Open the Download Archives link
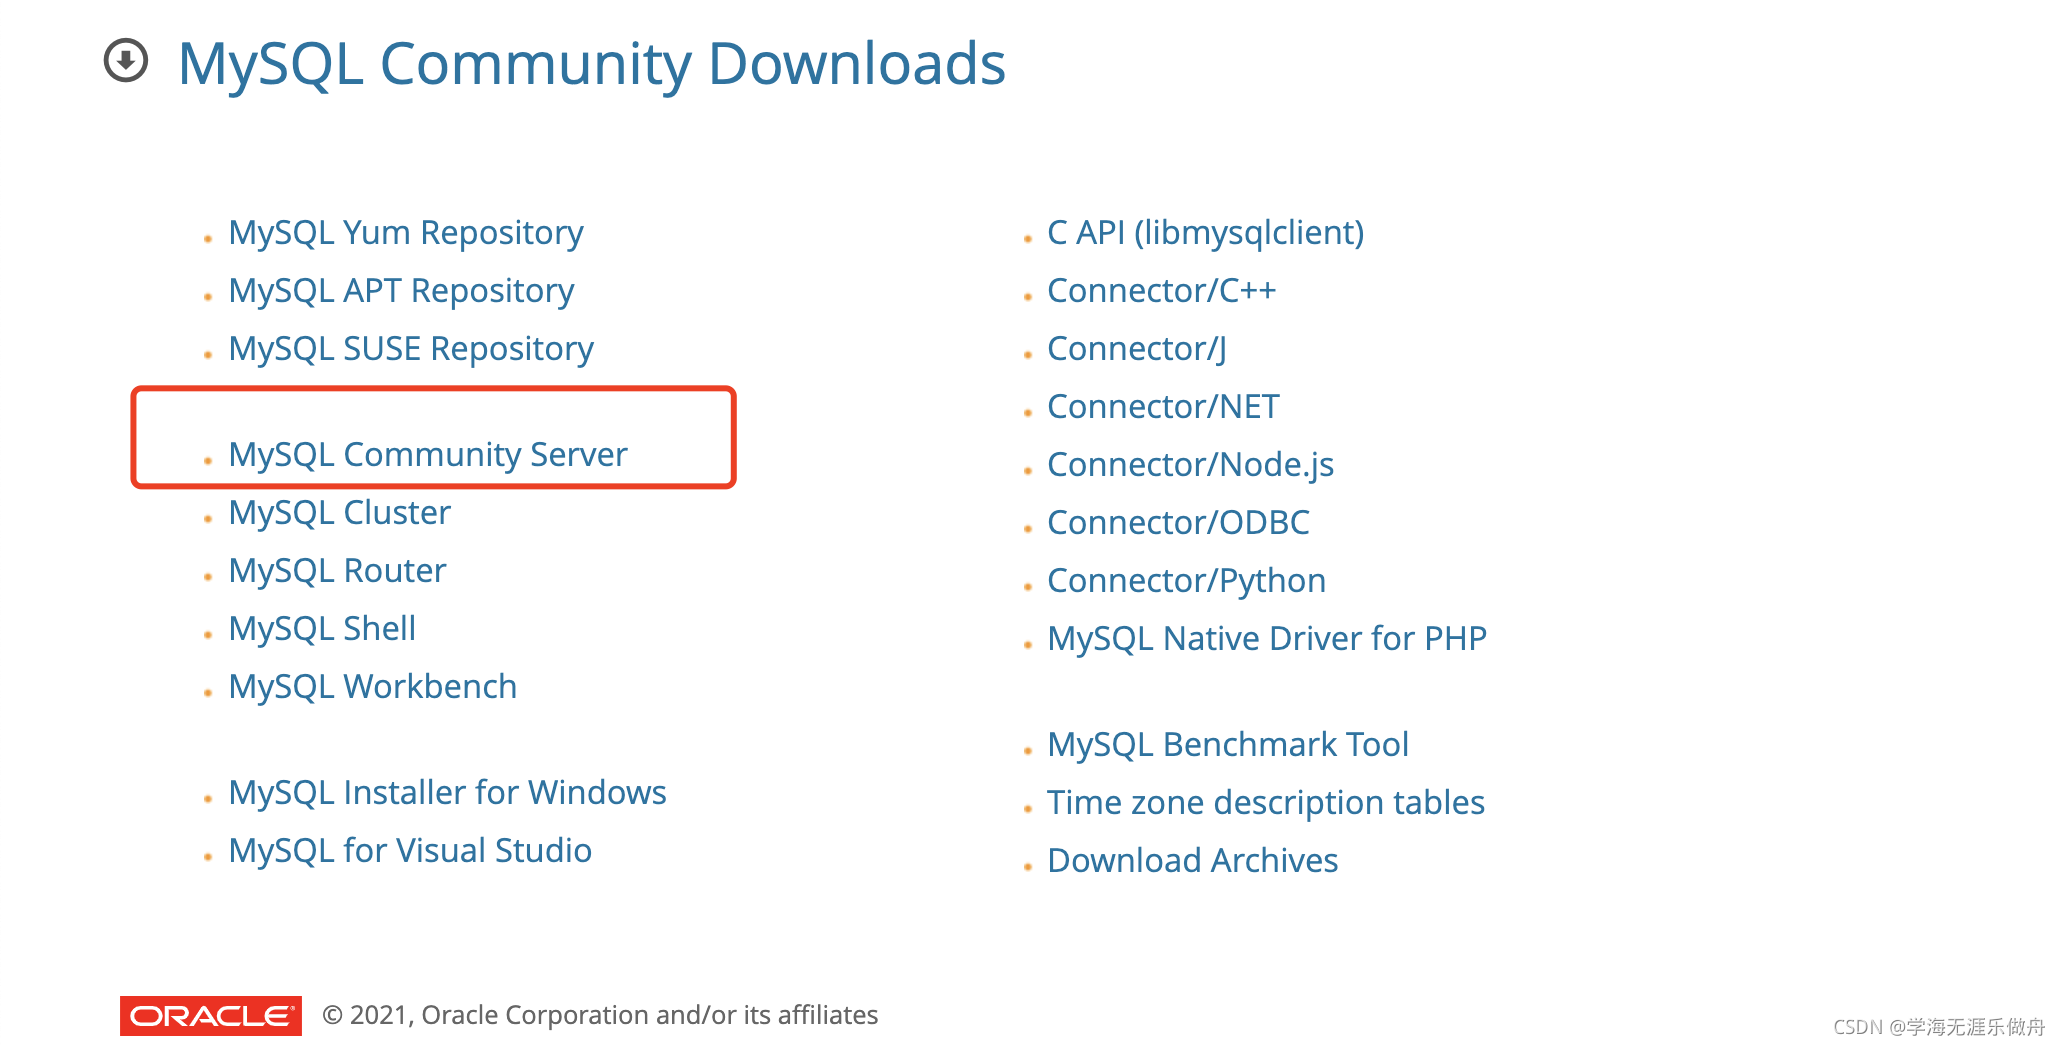This screenshot has width=2060, height=1046. coord(1193,861)
